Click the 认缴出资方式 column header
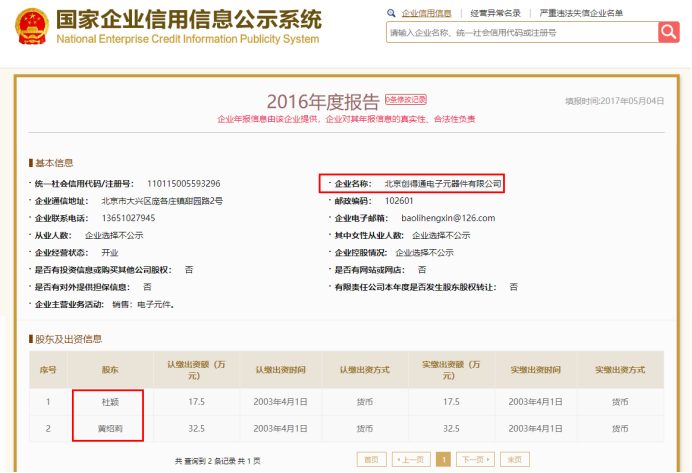 (365, 370)
